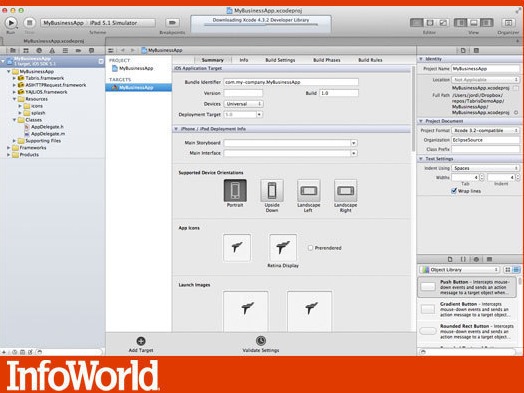Image resolution: width=524 pixels, height=393 pixels.
Task: Click the Organization field
Action: (x=486, y=140)
